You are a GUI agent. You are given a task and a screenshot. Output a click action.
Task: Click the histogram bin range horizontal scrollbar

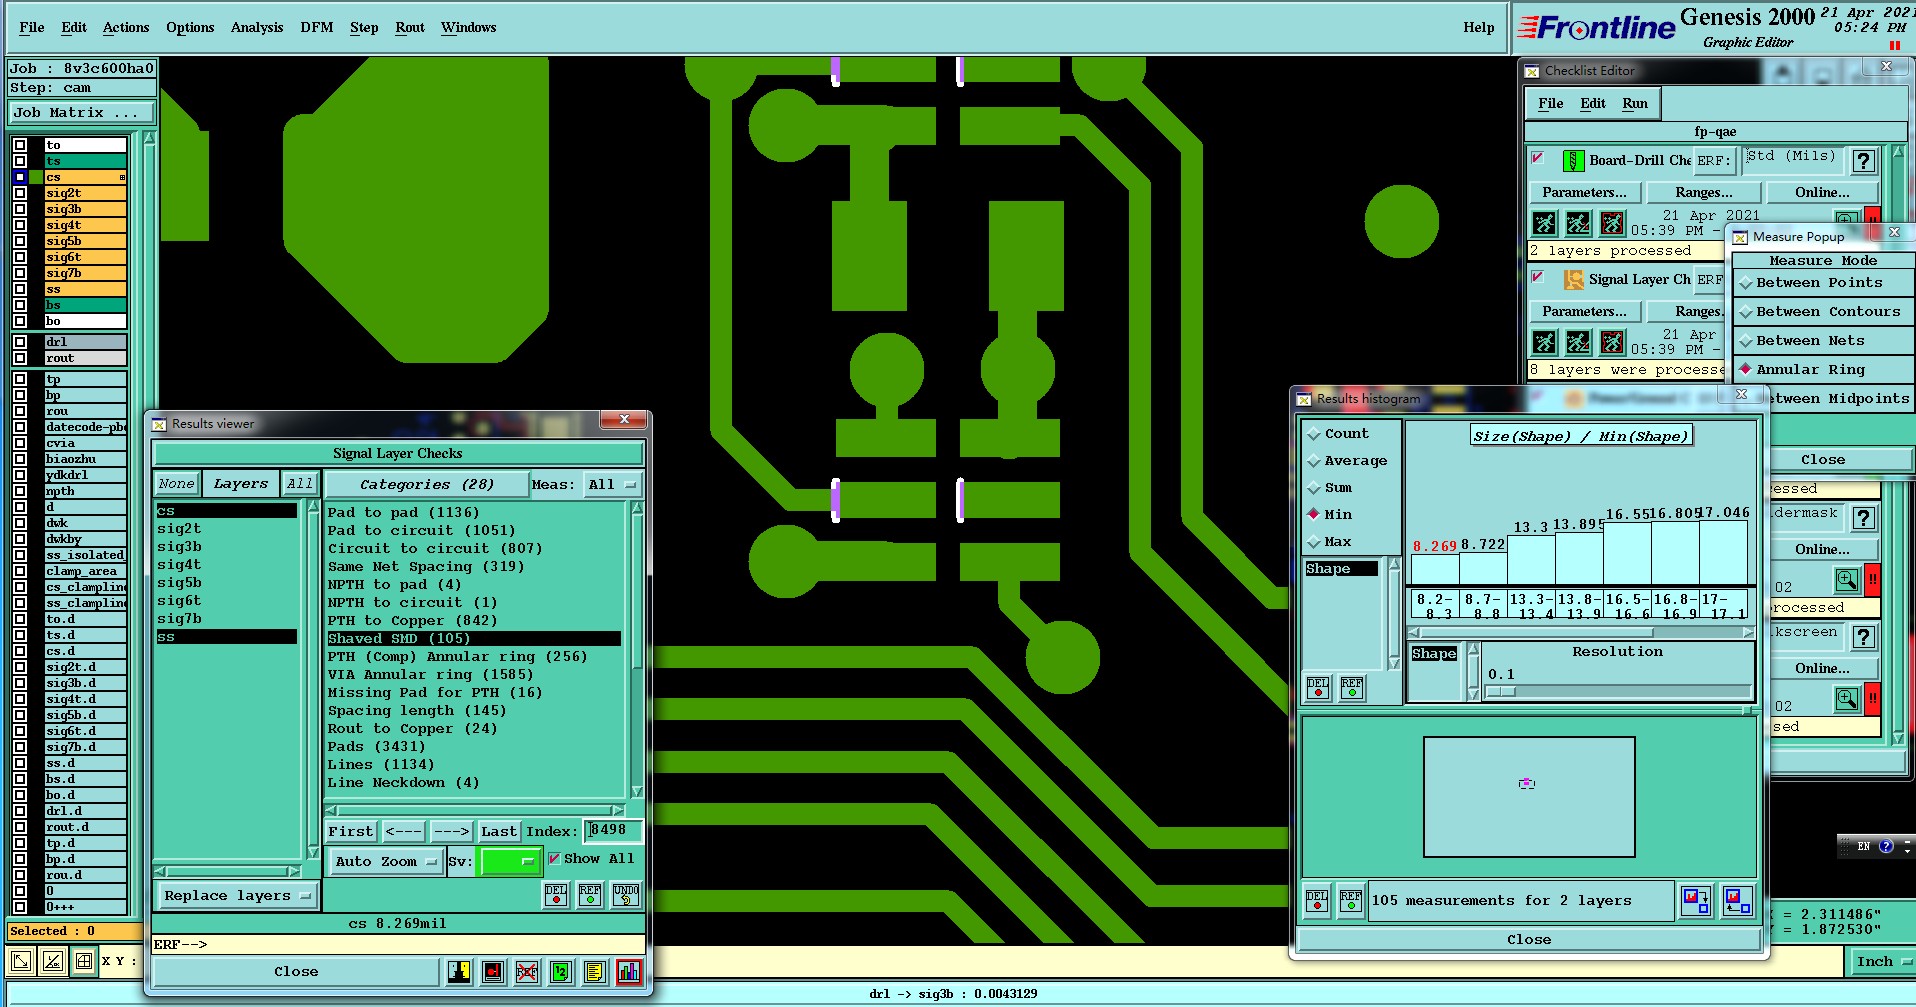(1580, 633)
